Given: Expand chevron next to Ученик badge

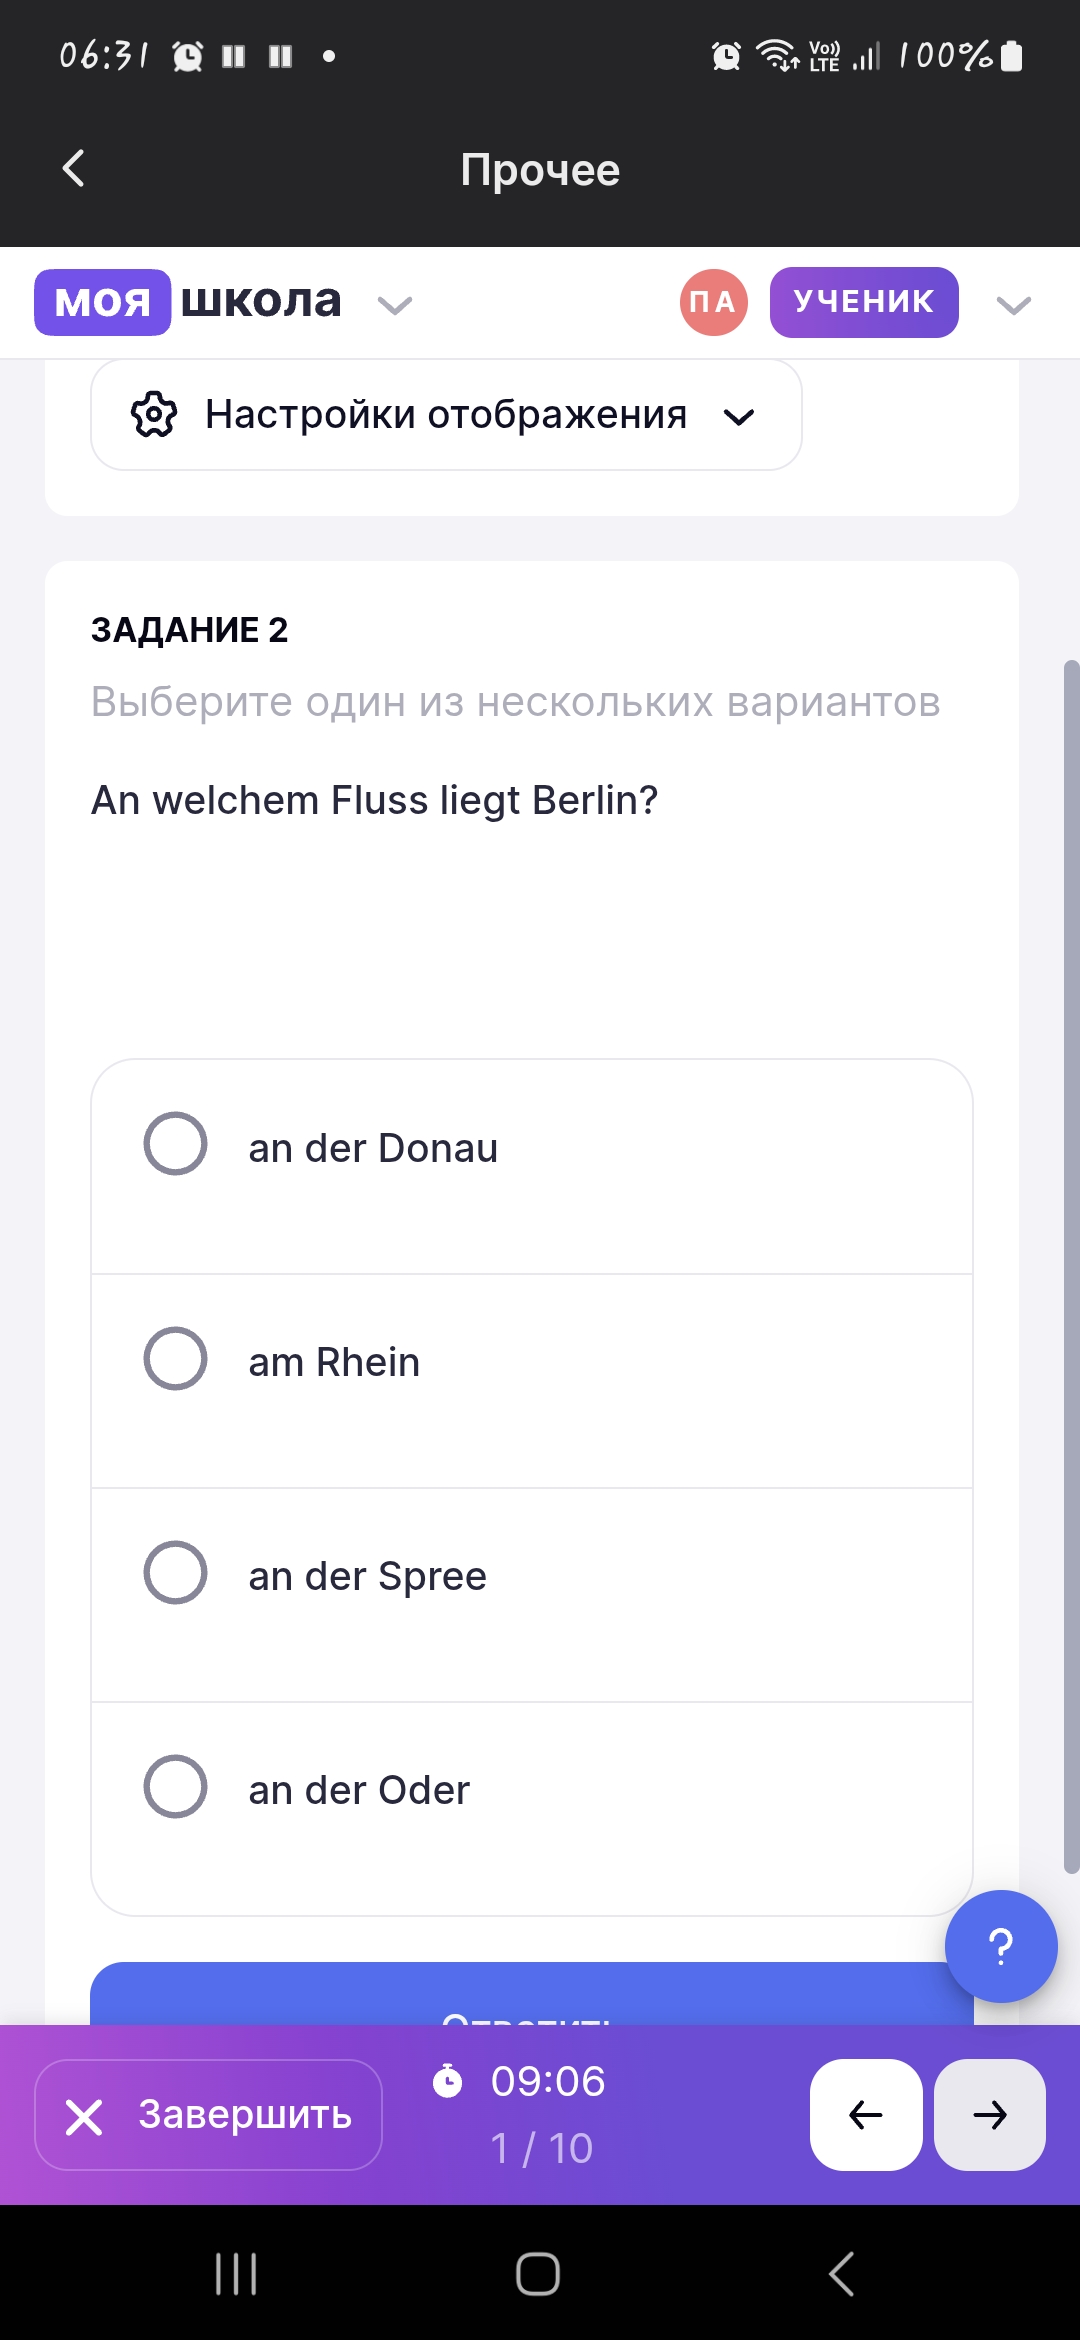Looking at the screenshot, I should point(1014,304).
